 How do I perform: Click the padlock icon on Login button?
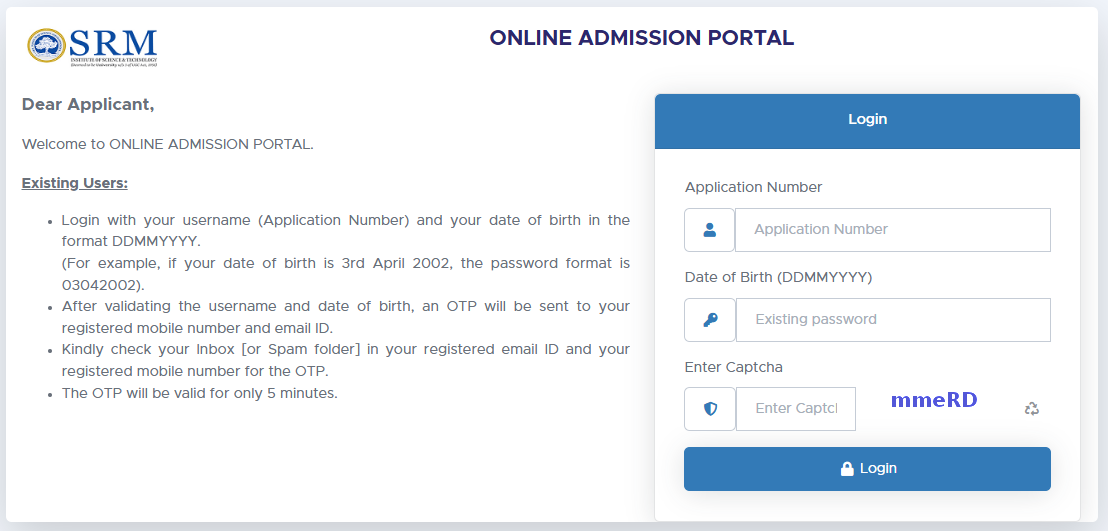[x=847, y=468]
